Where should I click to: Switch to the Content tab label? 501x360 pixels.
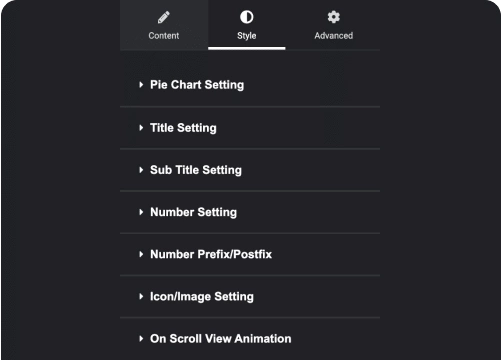click(164, 36)
